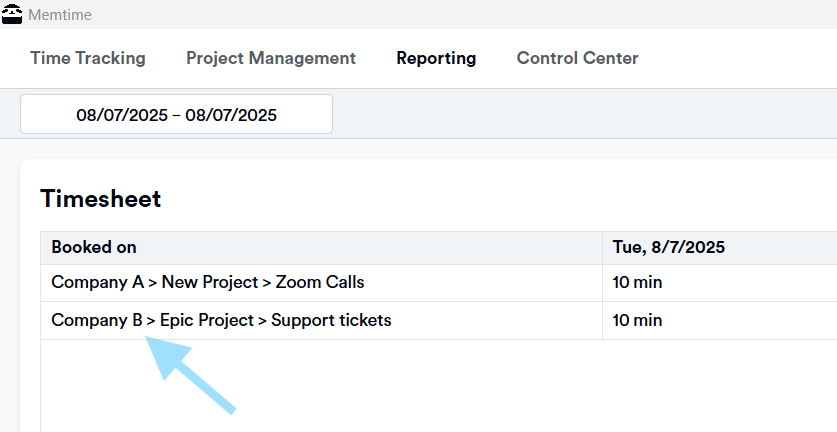Open the Project Management tab
837x432 pixels.
click(x=271, y=58)
